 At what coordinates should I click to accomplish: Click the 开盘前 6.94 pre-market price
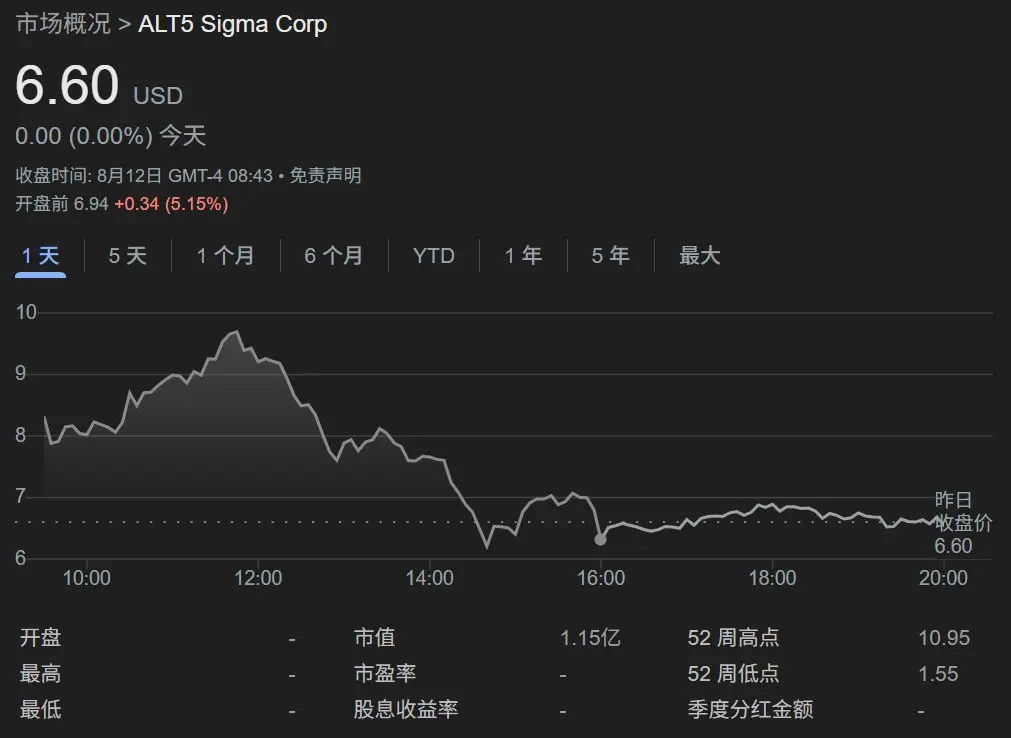90,204
